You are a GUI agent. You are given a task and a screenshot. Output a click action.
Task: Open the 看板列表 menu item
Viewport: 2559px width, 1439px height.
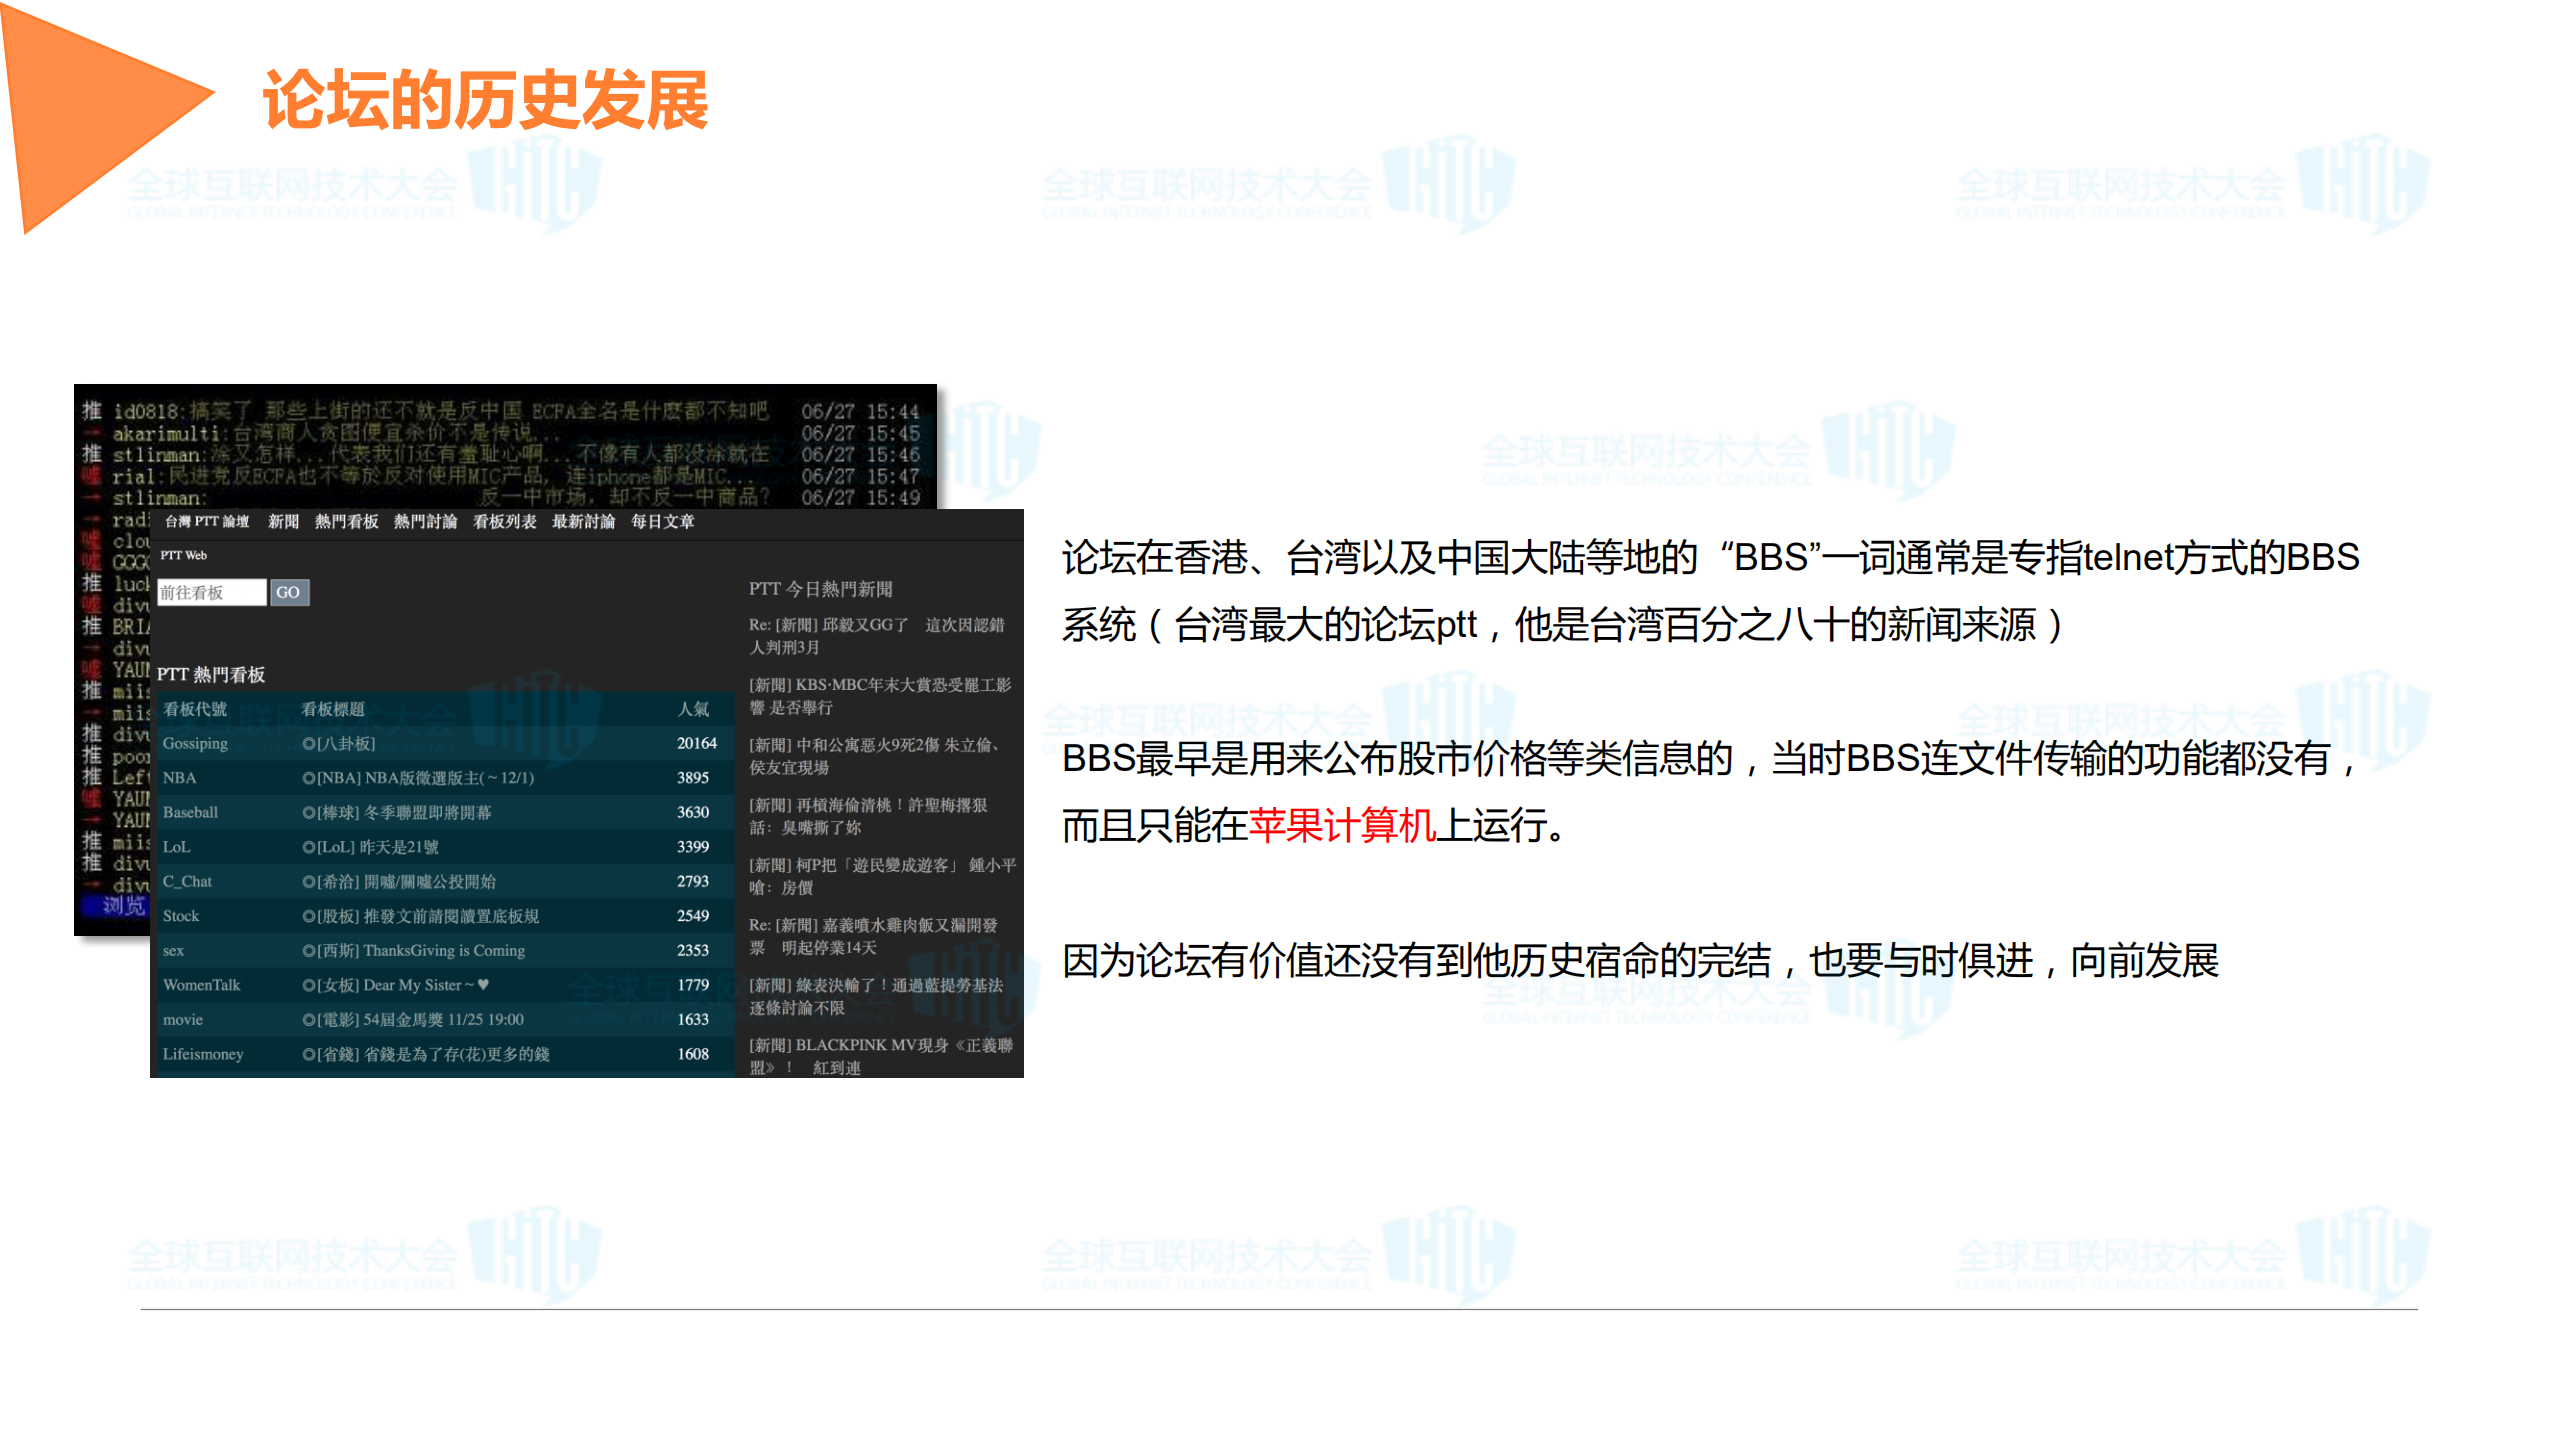click(x=504, y=522)
